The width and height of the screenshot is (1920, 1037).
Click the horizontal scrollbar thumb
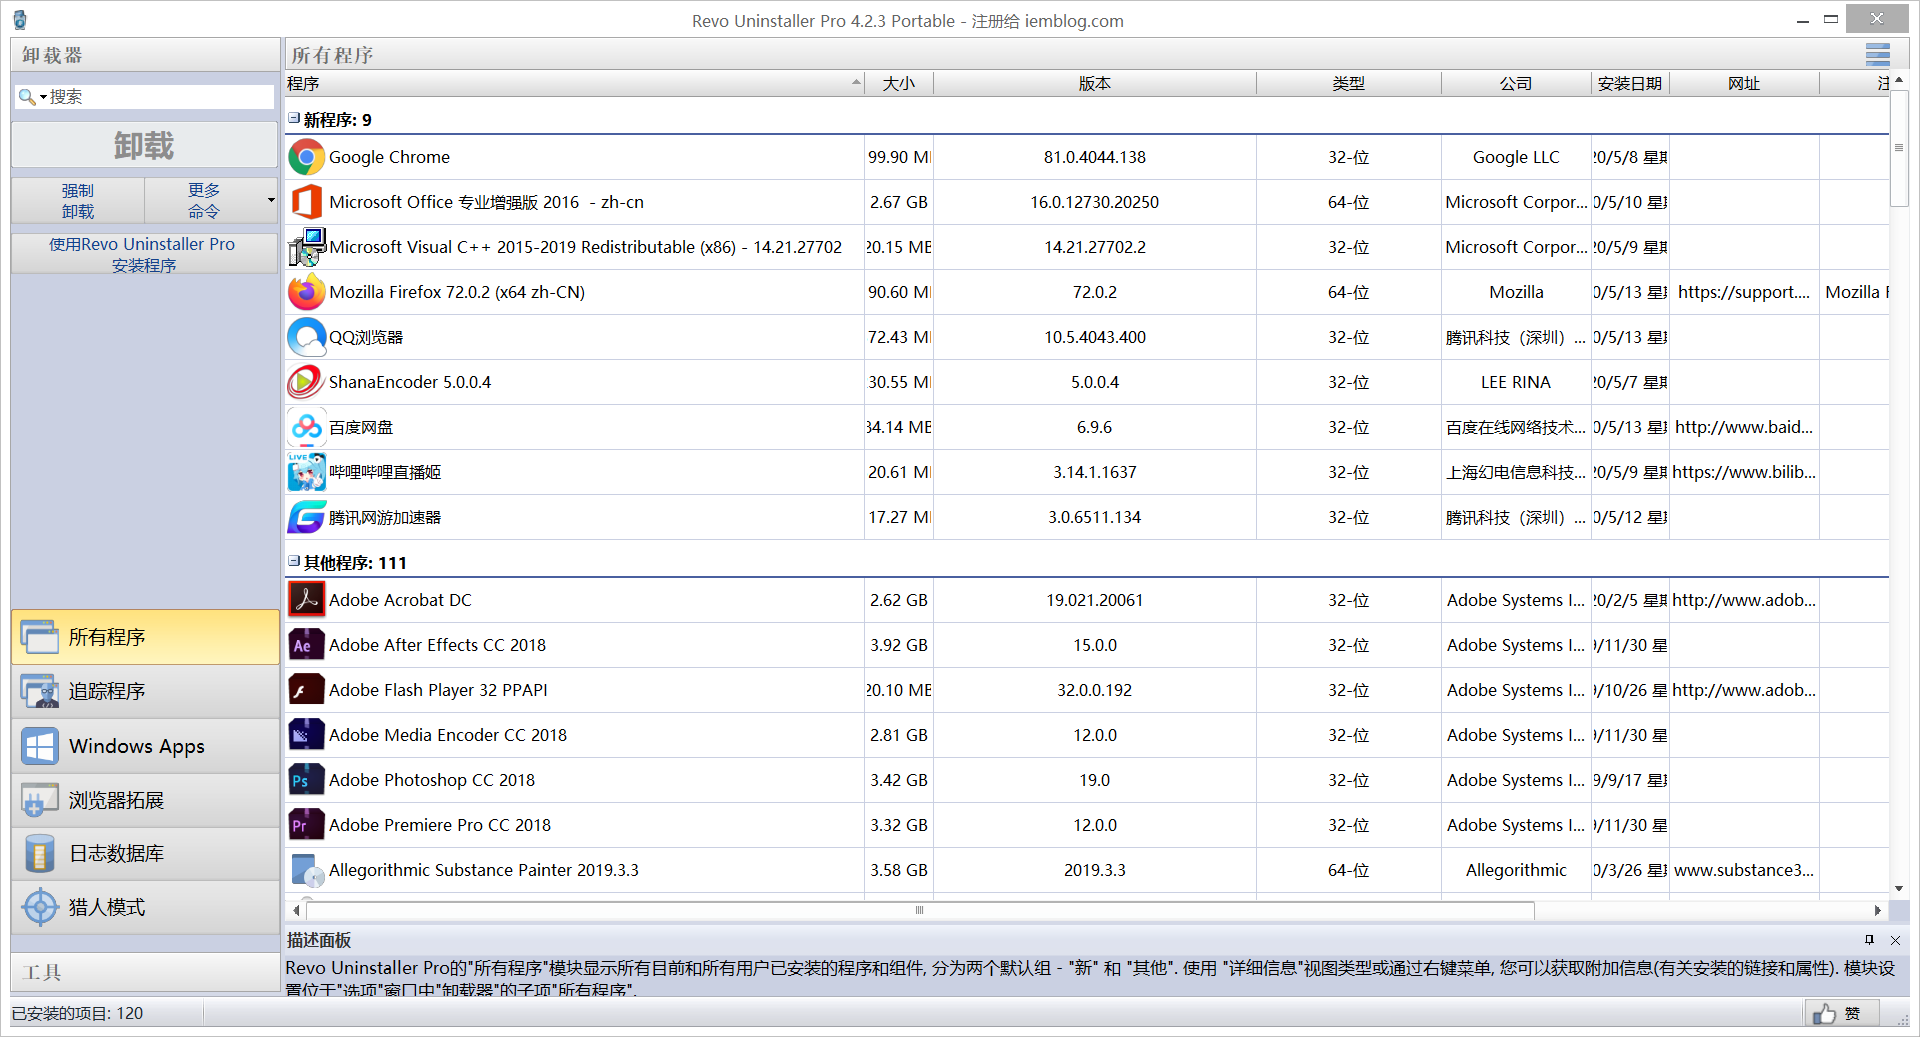coord(920,910)
